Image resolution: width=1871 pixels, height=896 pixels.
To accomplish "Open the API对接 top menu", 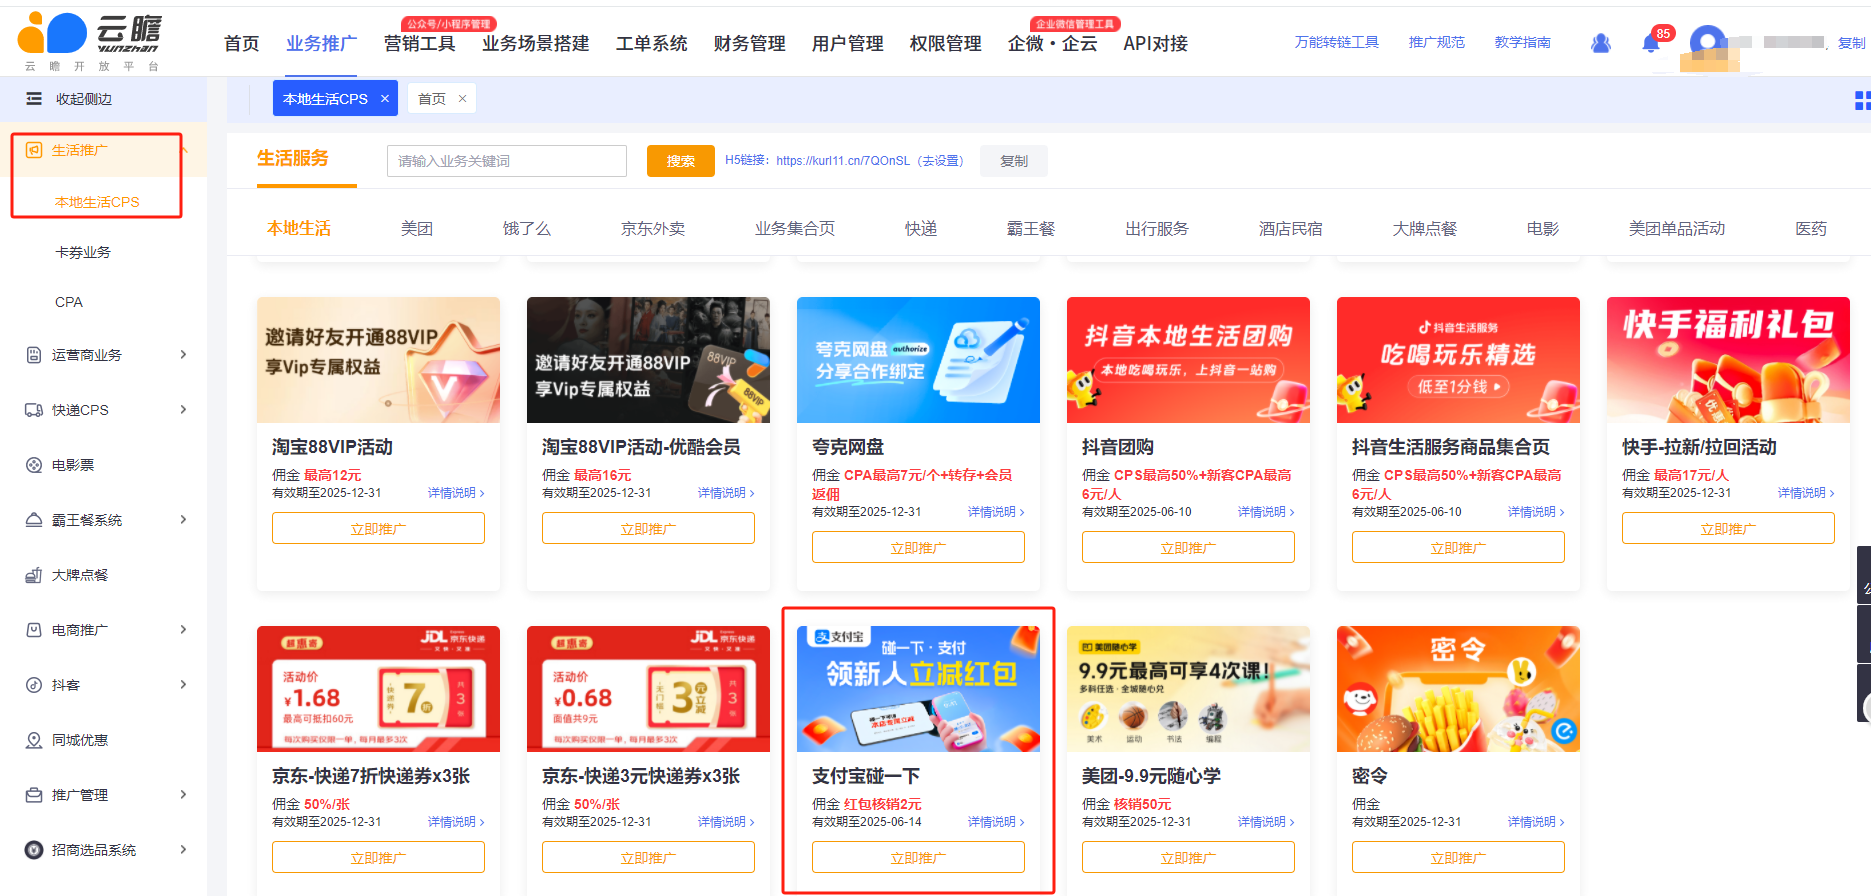I will pos(1155,44).
